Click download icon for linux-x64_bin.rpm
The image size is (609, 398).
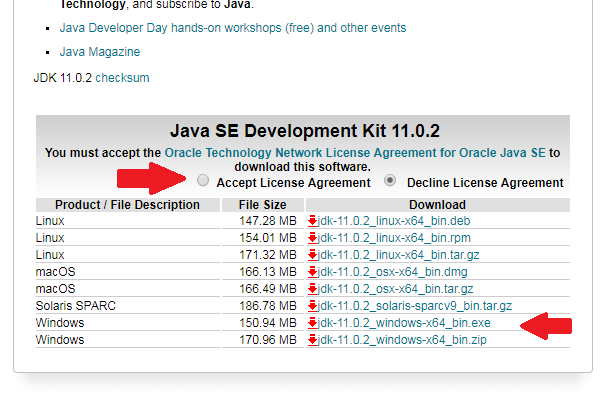[312, 238]
